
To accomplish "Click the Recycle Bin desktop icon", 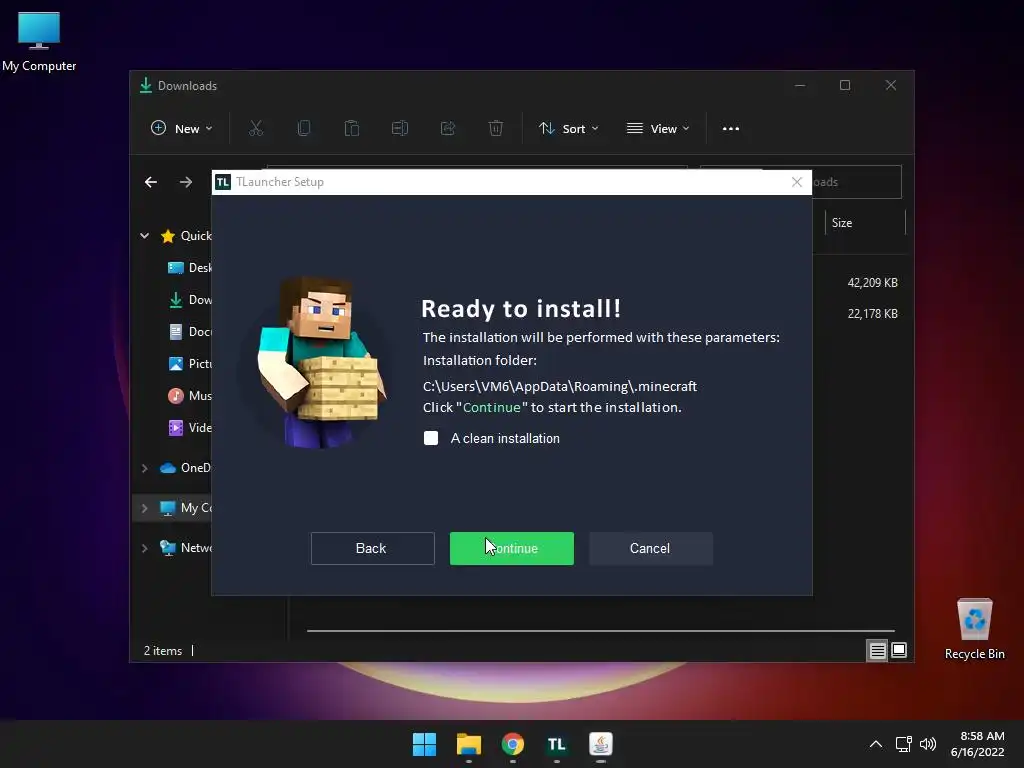I will [974, 630].
